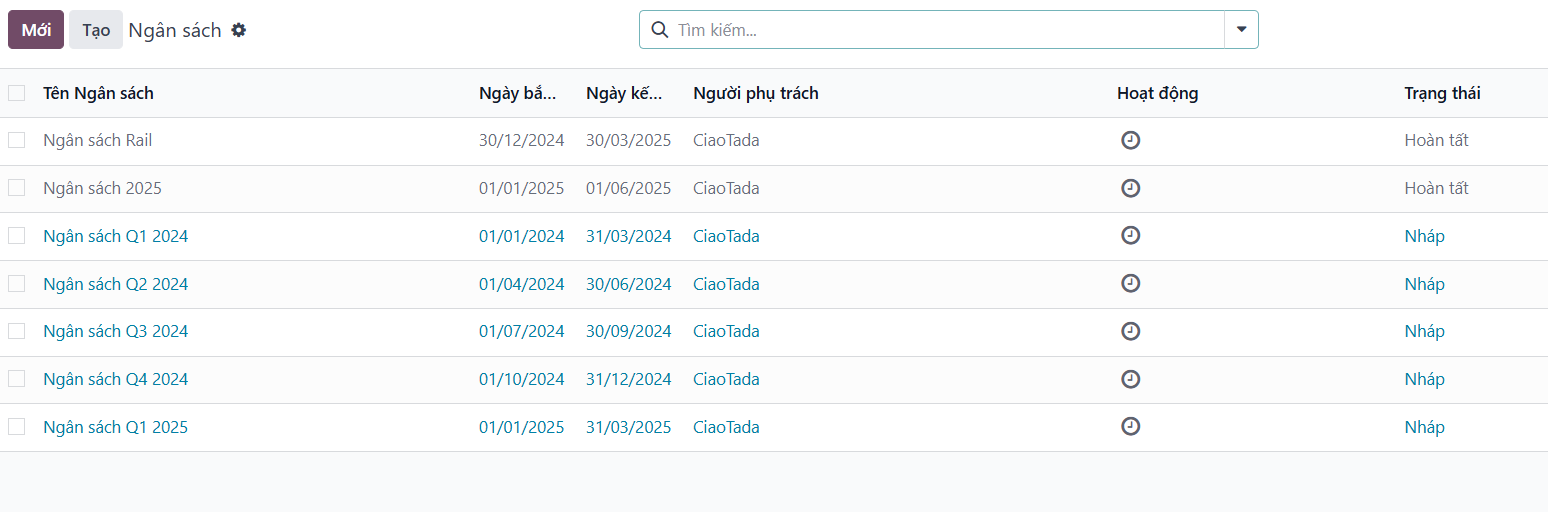1548x512 pixels.
Task: Open activity clock for Ngân sách 2025
Action: [x=1130, y=188]
